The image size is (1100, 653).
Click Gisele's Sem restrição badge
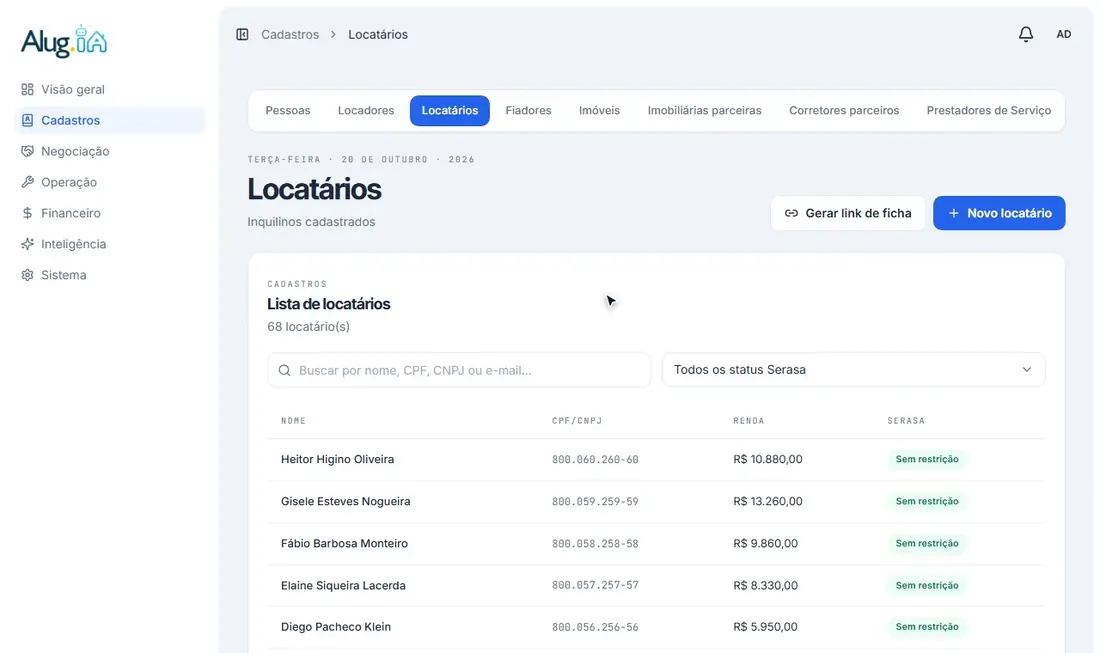pyautogui.click(x=927, y=501)
